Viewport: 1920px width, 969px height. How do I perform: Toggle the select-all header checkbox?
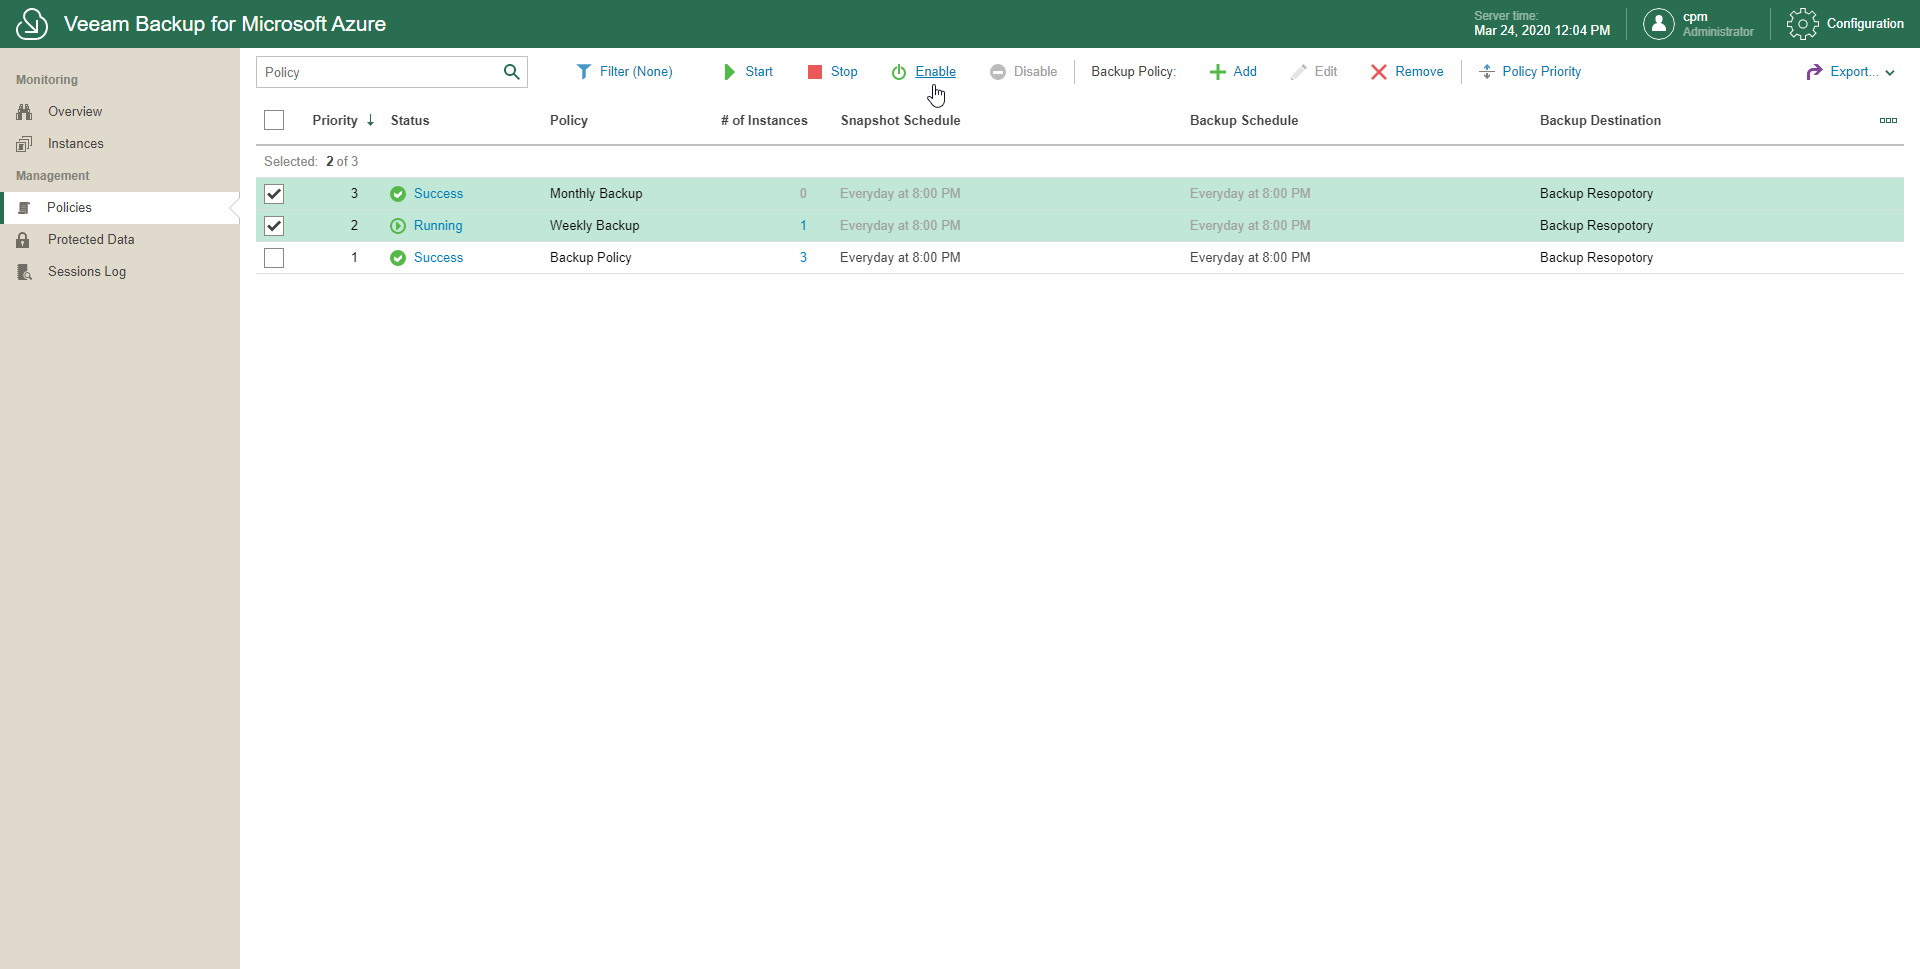274,120
